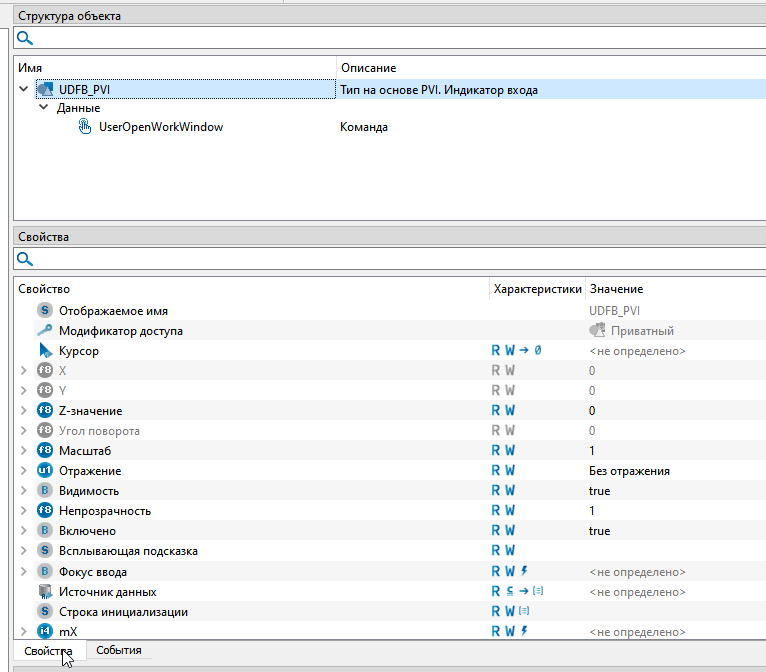766x672 pixels.
Task: Click the key icon for Модификатор доступа
Action: 44,331
